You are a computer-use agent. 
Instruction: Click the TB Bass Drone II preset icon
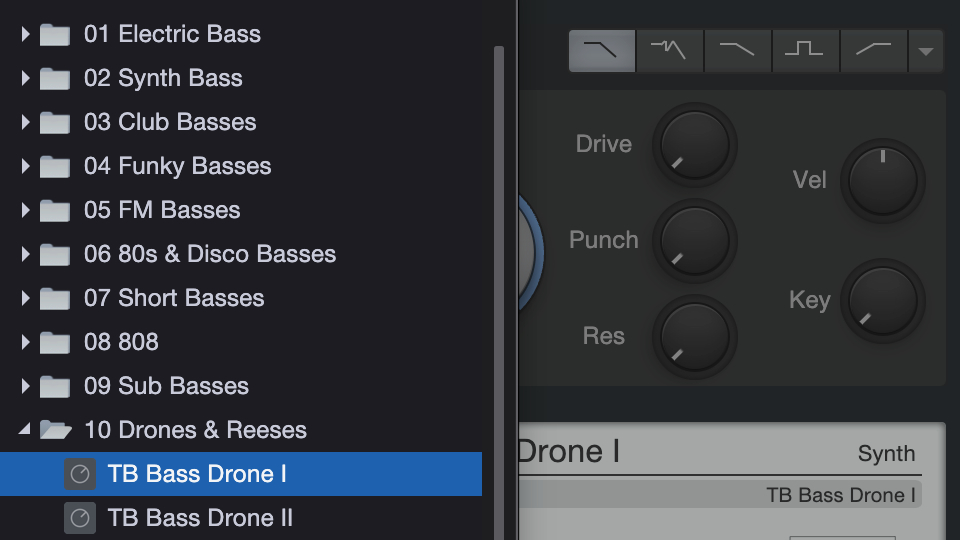pyautogui.click(x=80, y=518)
